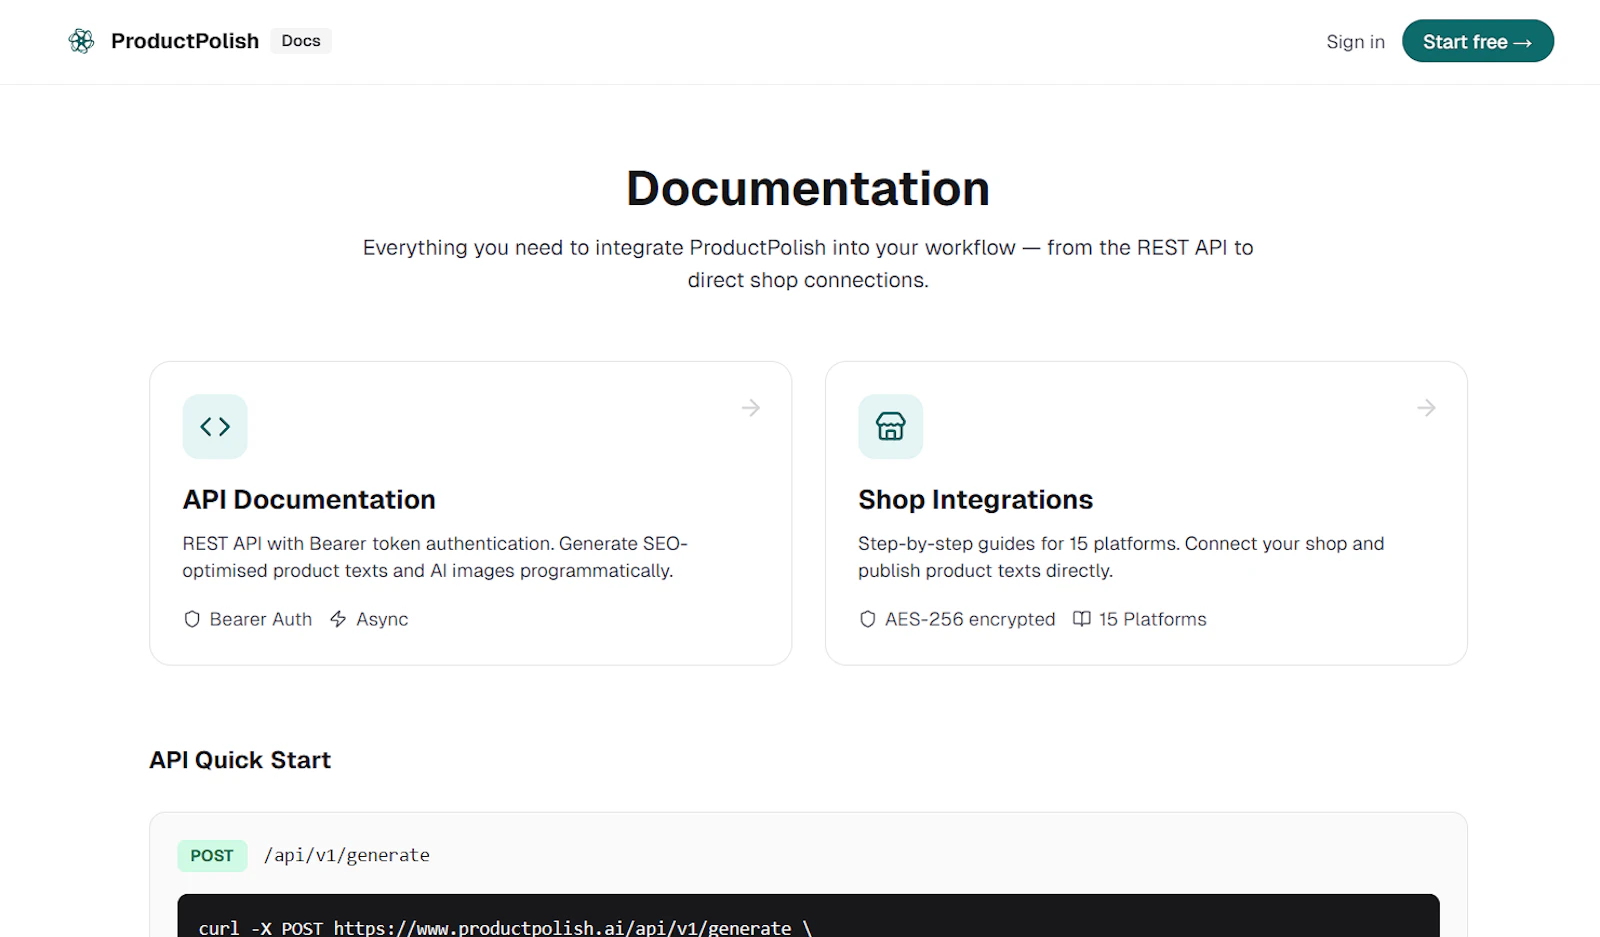The height and width of the screenshot is (937, 1600).
Task: Select the Docs badge in header
Action: [x=301, y=41]
